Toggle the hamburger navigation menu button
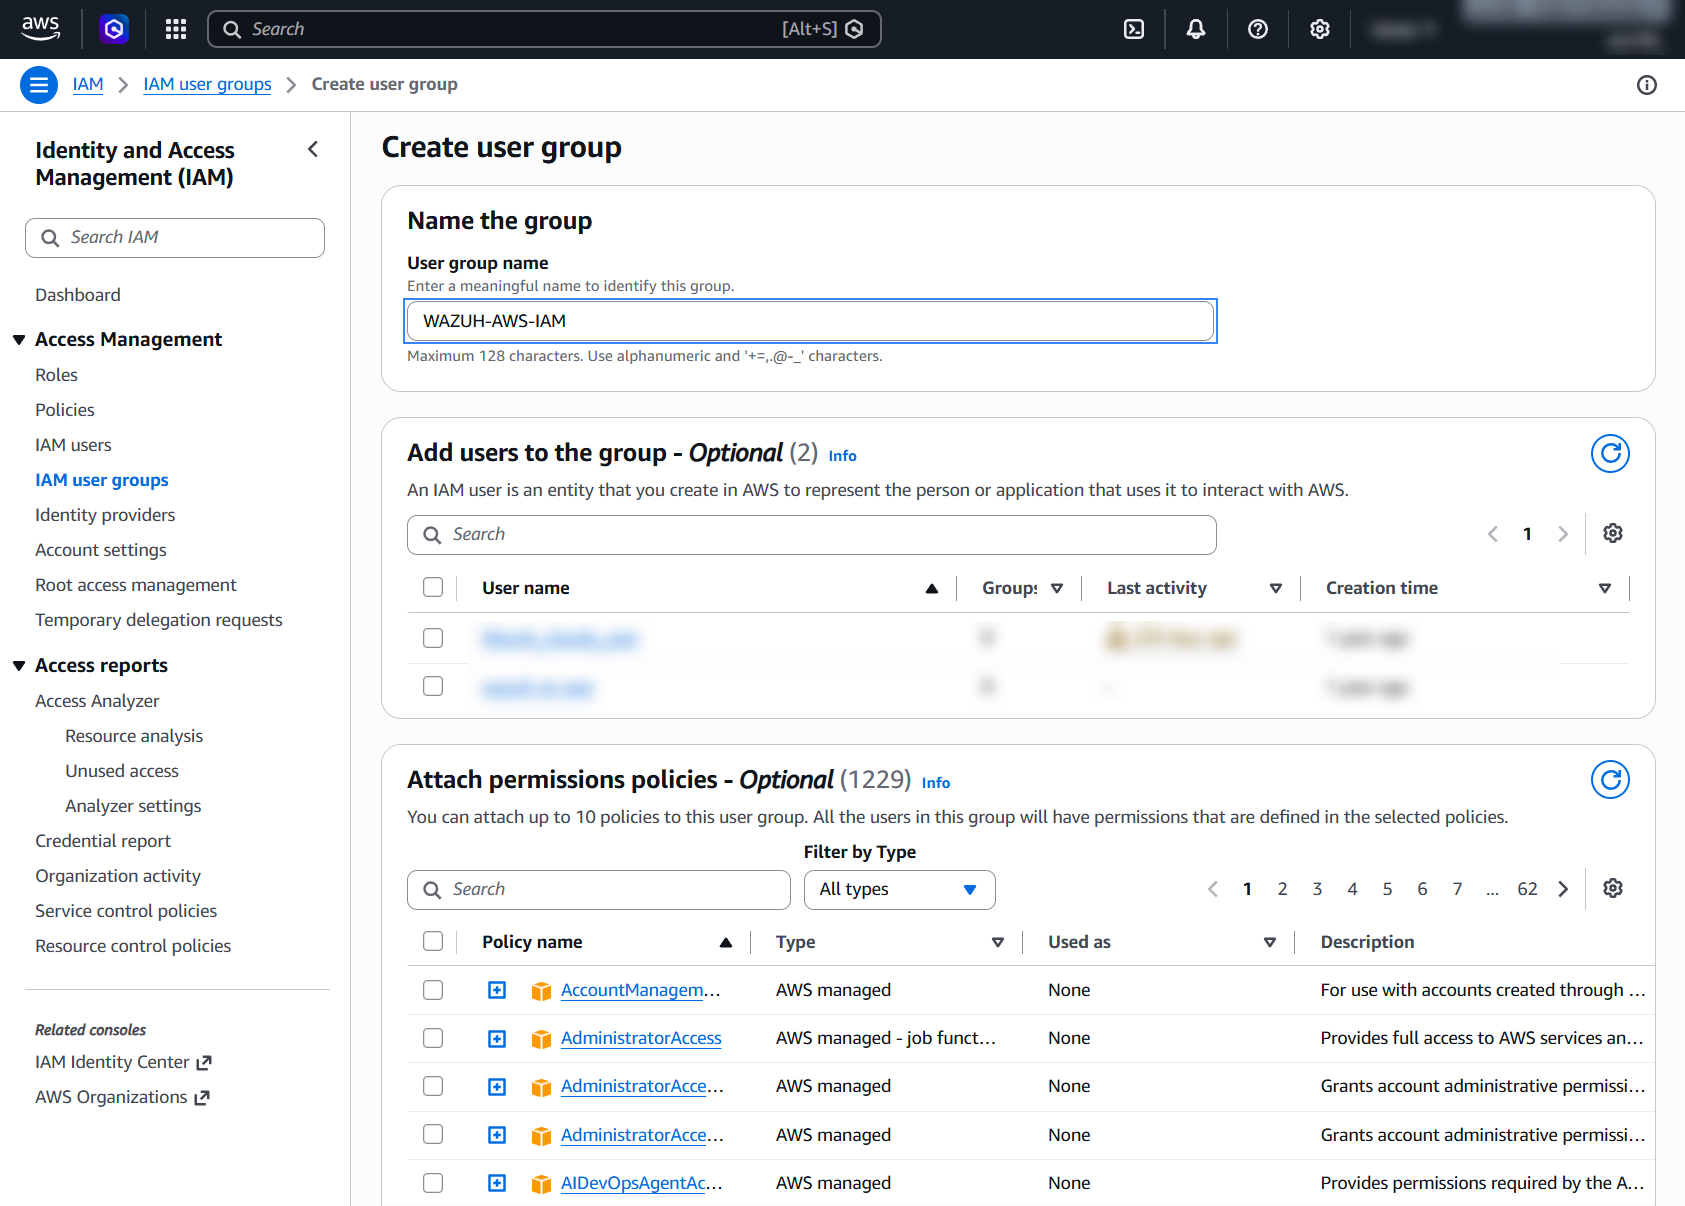The height and width of the screenshot is (1206, 1685). (x=39, y=85)
